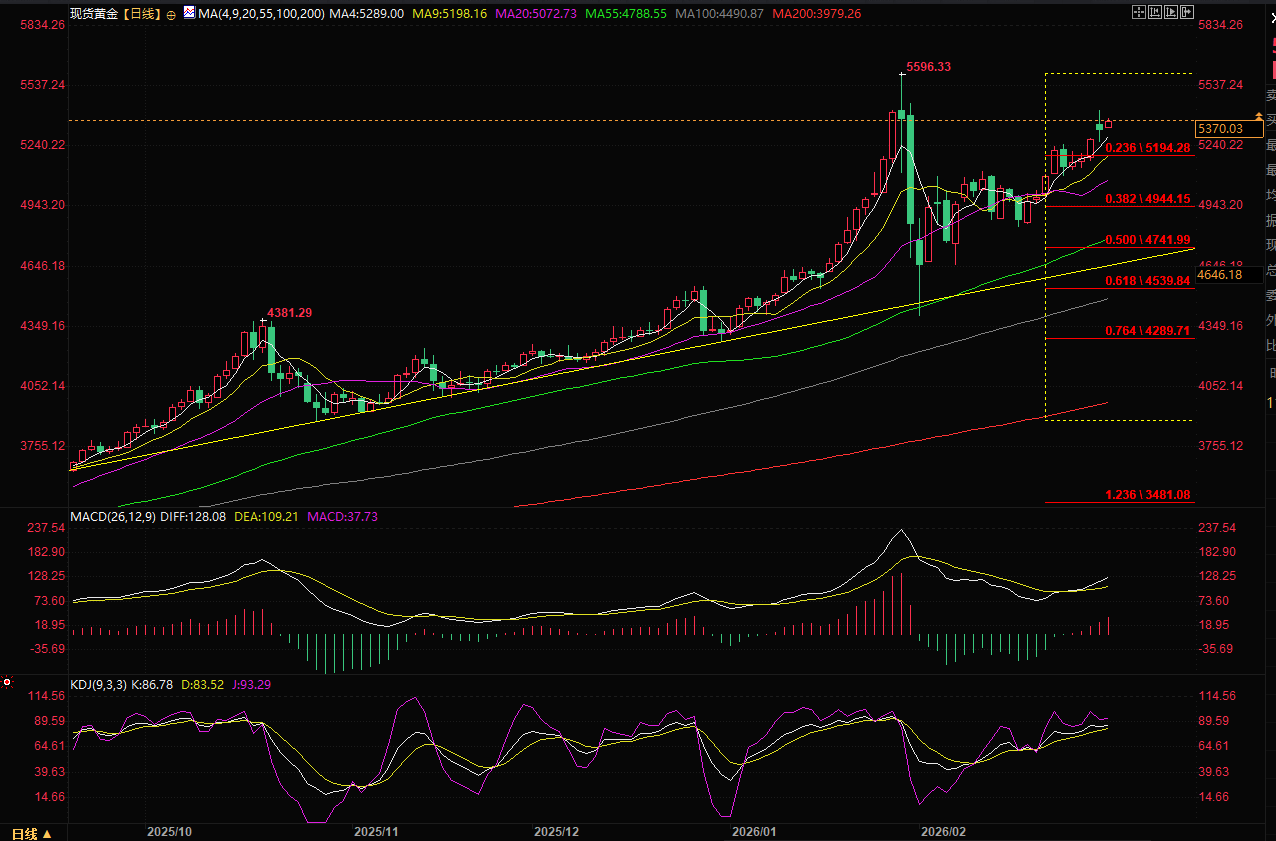Click the 2025/10 date on time axis

[169, 832]
